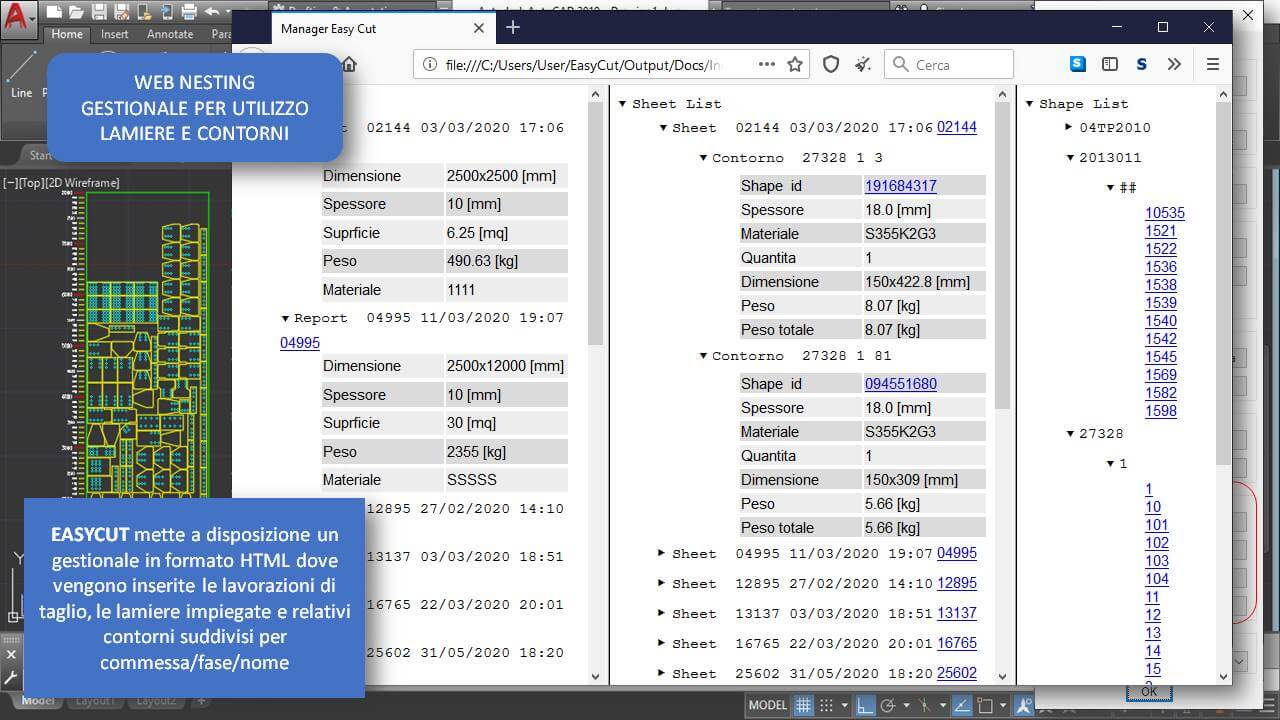
Task: Open snap mode dropdown arrow in status bar
Action: tap(844, 706)
